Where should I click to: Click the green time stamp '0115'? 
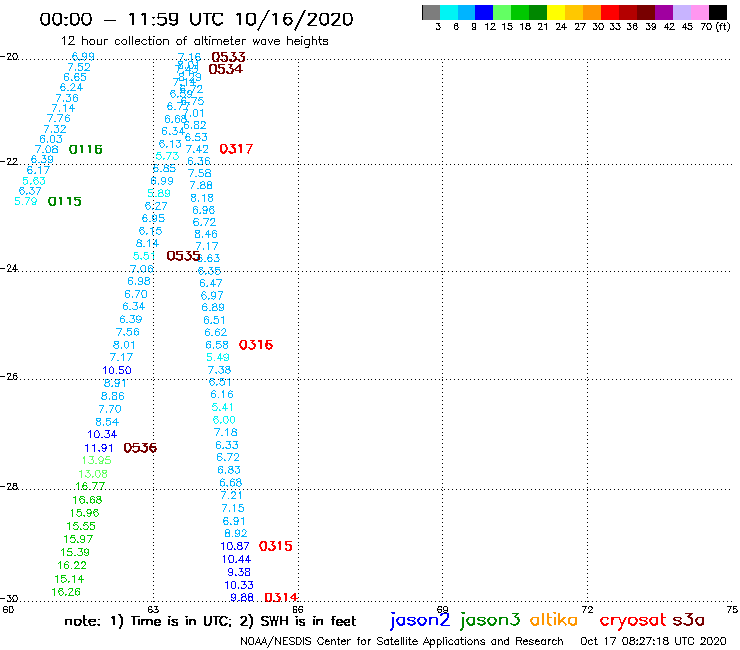(65, 202)
